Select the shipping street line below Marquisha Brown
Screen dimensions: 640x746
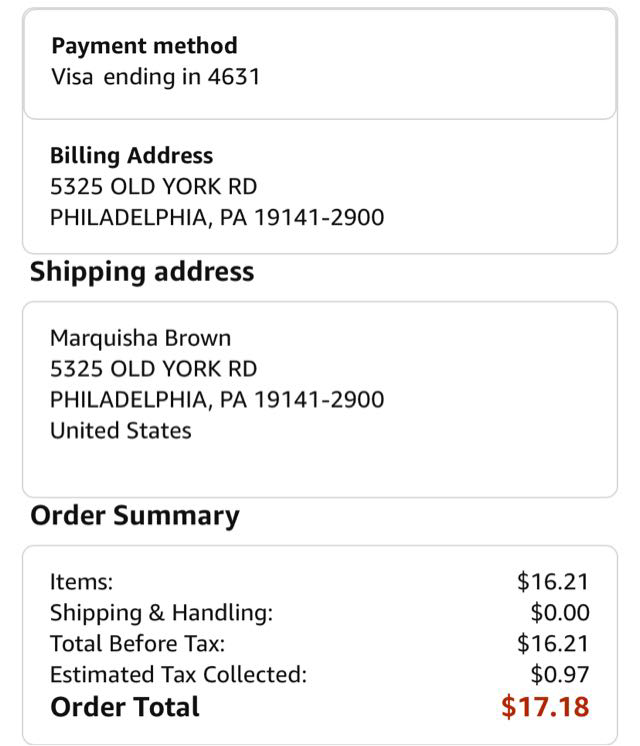point(153,368)
